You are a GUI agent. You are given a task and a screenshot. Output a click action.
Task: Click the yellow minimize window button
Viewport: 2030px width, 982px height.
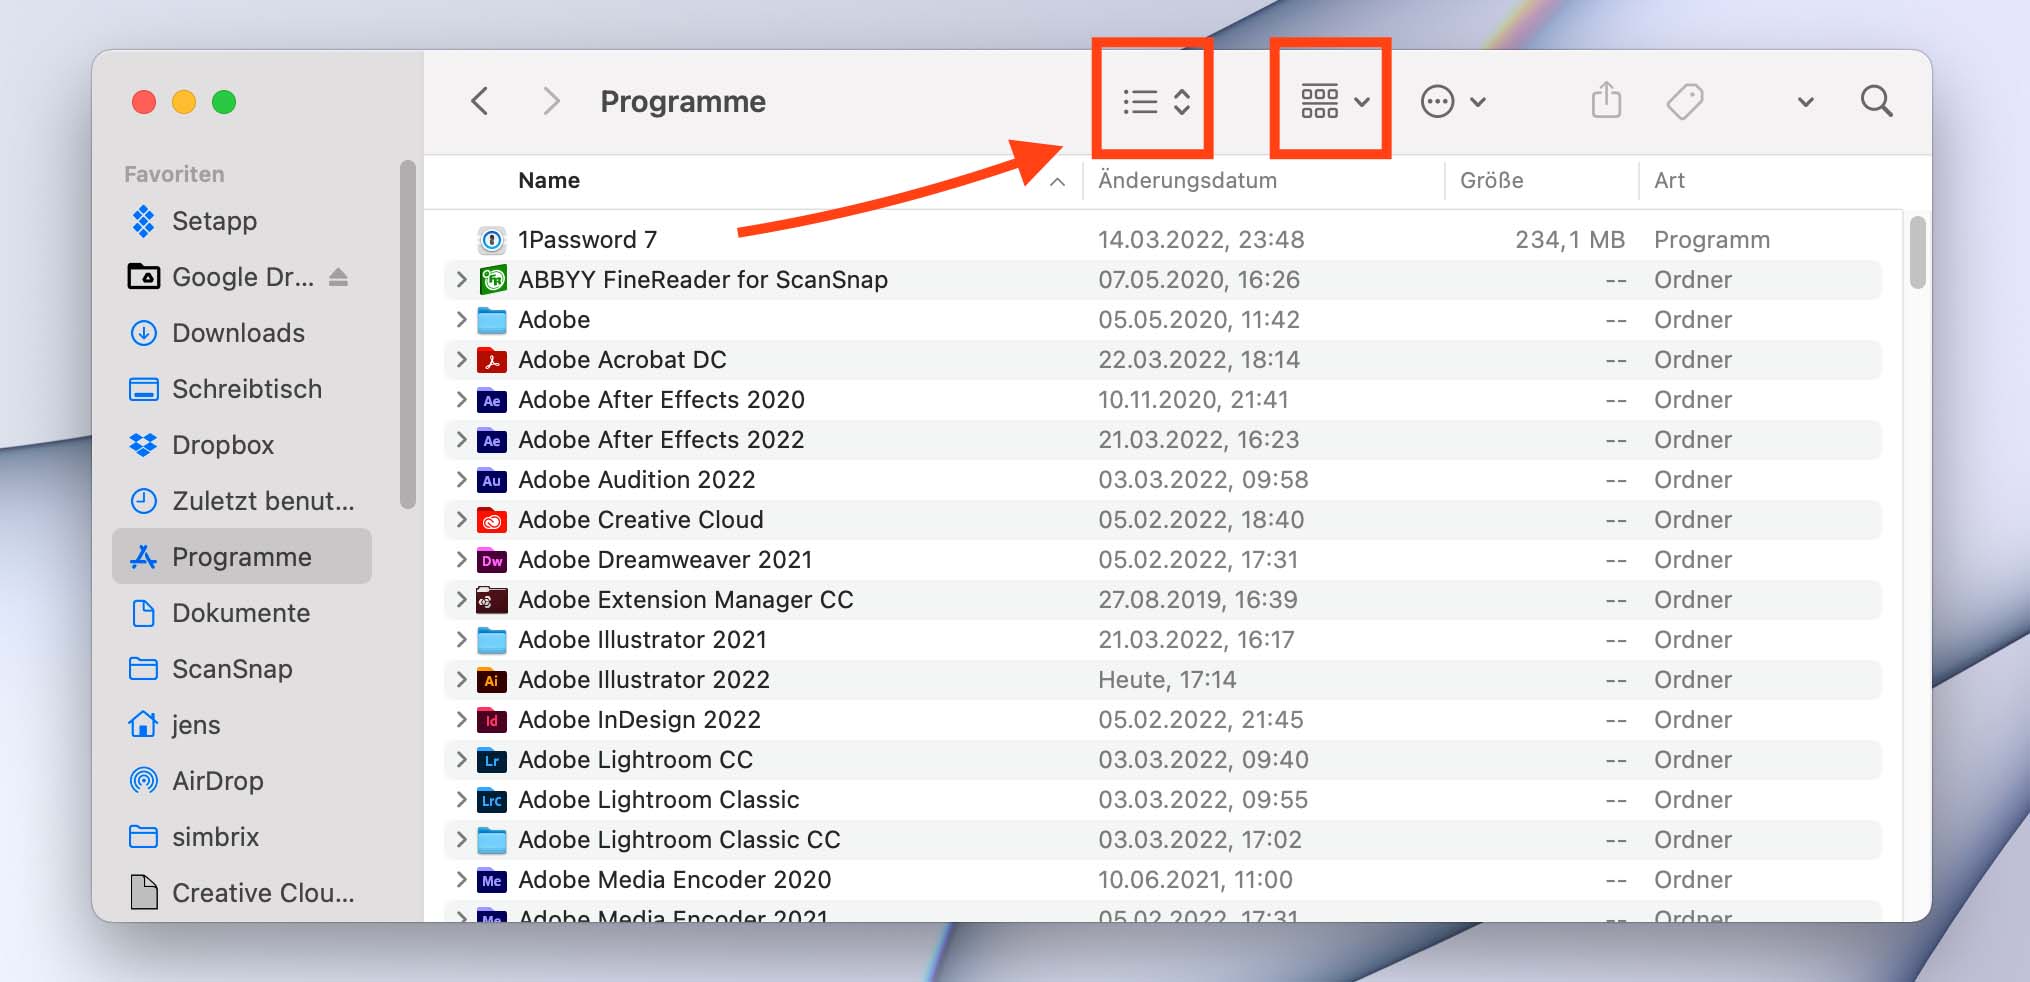(184, 102)
